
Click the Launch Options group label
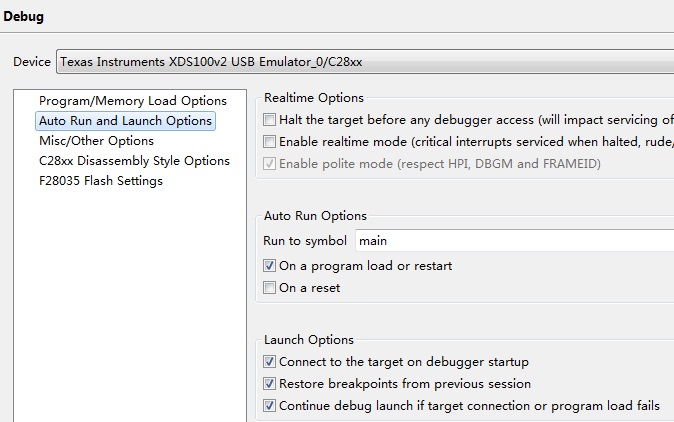coord(309,340)
